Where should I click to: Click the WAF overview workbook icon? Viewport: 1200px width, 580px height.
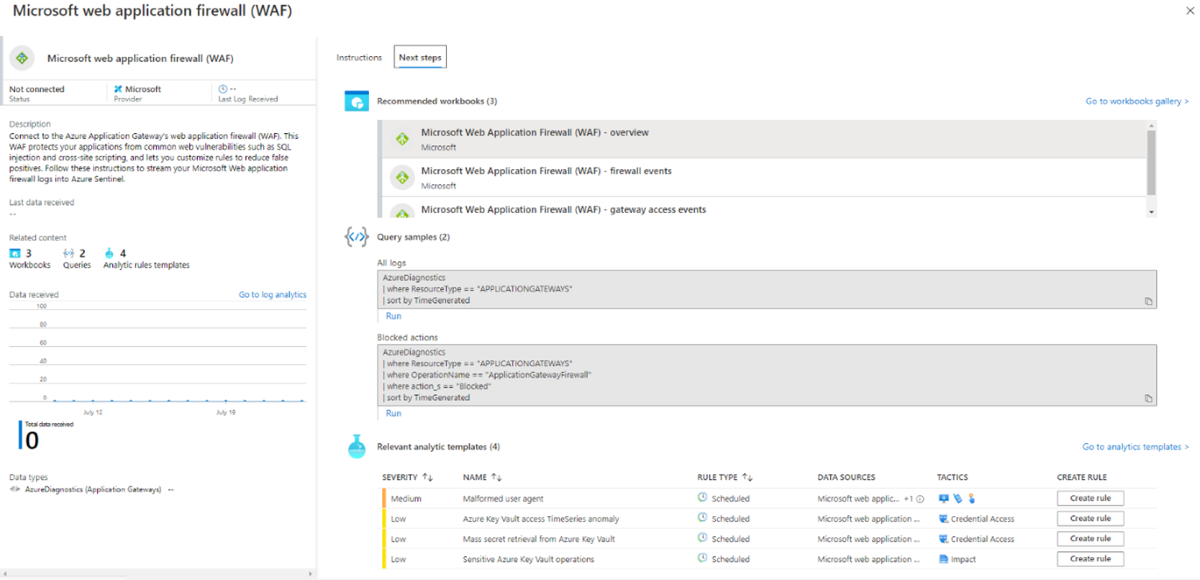pyautogui.click(x=402, y=139)
